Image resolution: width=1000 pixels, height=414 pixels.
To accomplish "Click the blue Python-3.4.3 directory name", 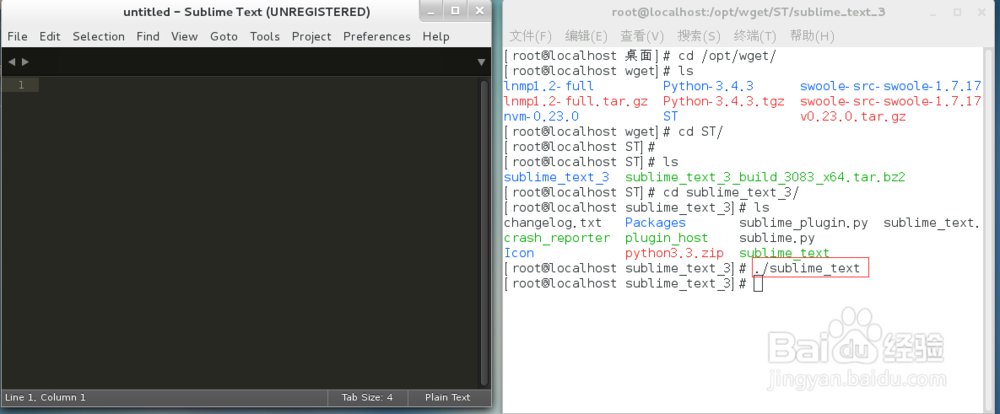I will click(708, 86).
